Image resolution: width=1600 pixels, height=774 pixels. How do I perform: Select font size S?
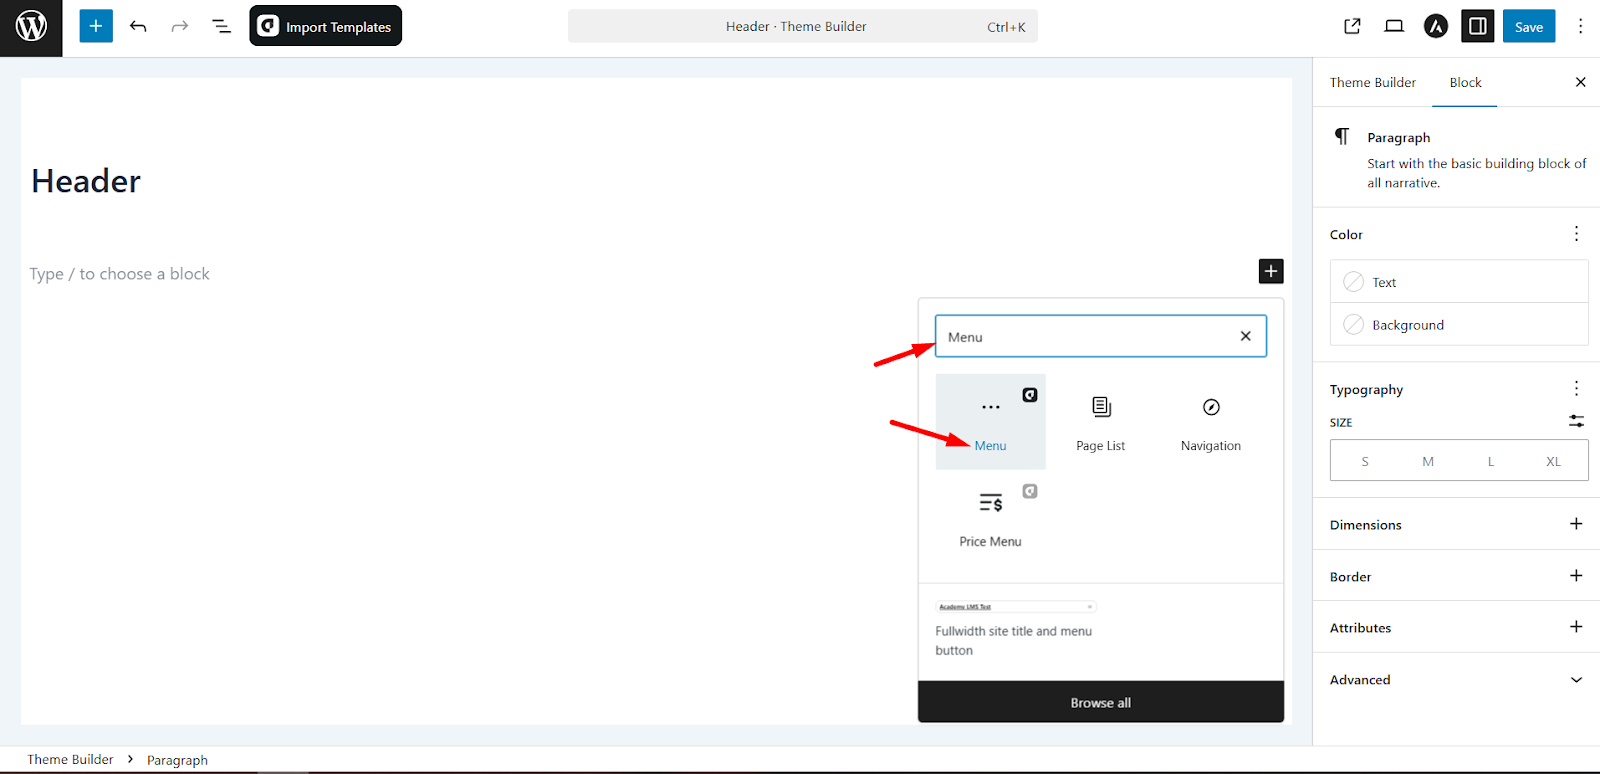(x=1365, y=461)
